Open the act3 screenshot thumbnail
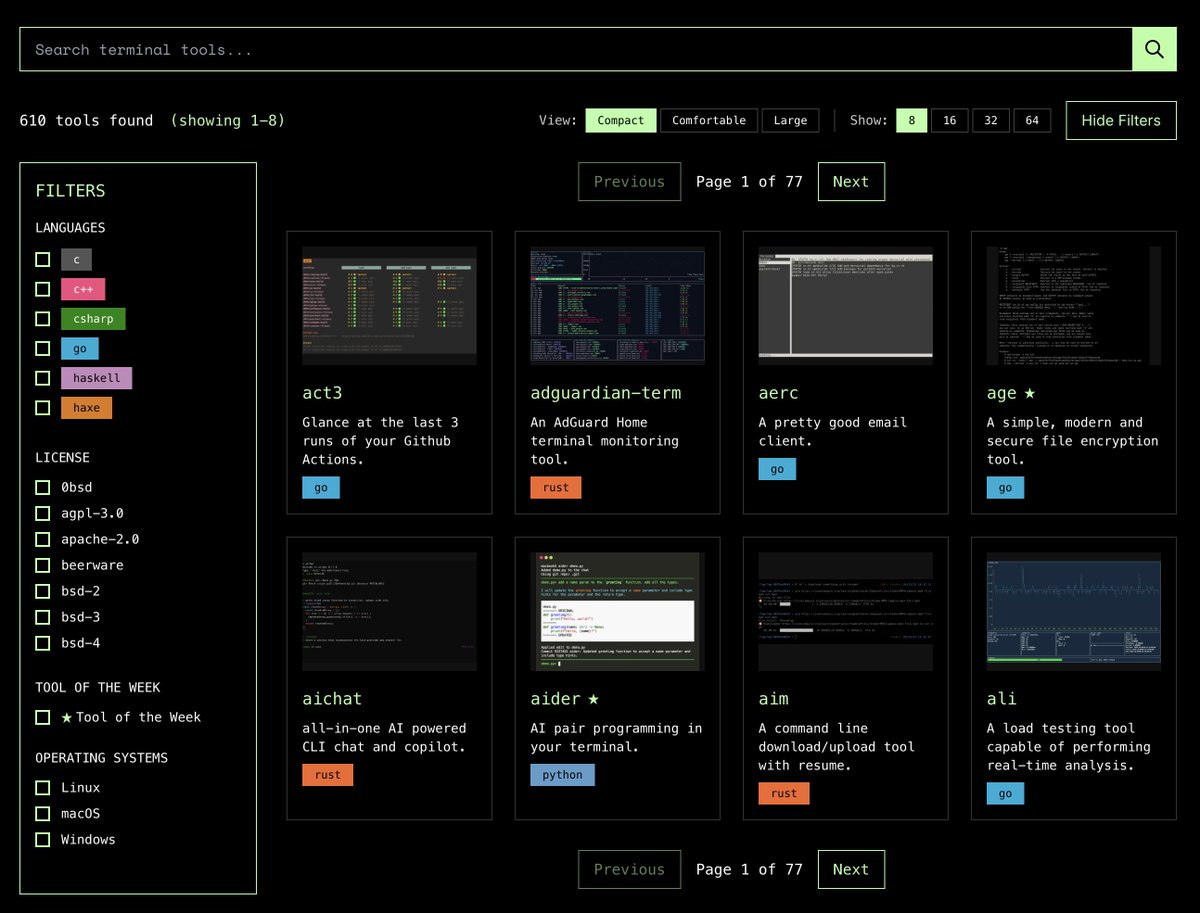This screenshot has height=913, width=1200. point(389,306)
